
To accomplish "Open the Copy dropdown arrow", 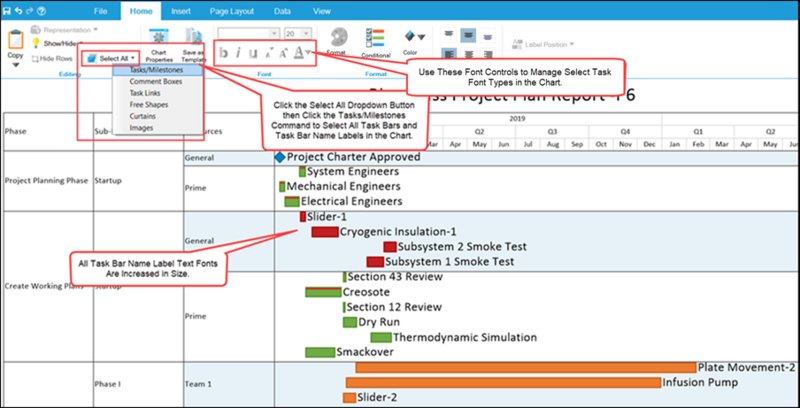I will tap(15, 65).
